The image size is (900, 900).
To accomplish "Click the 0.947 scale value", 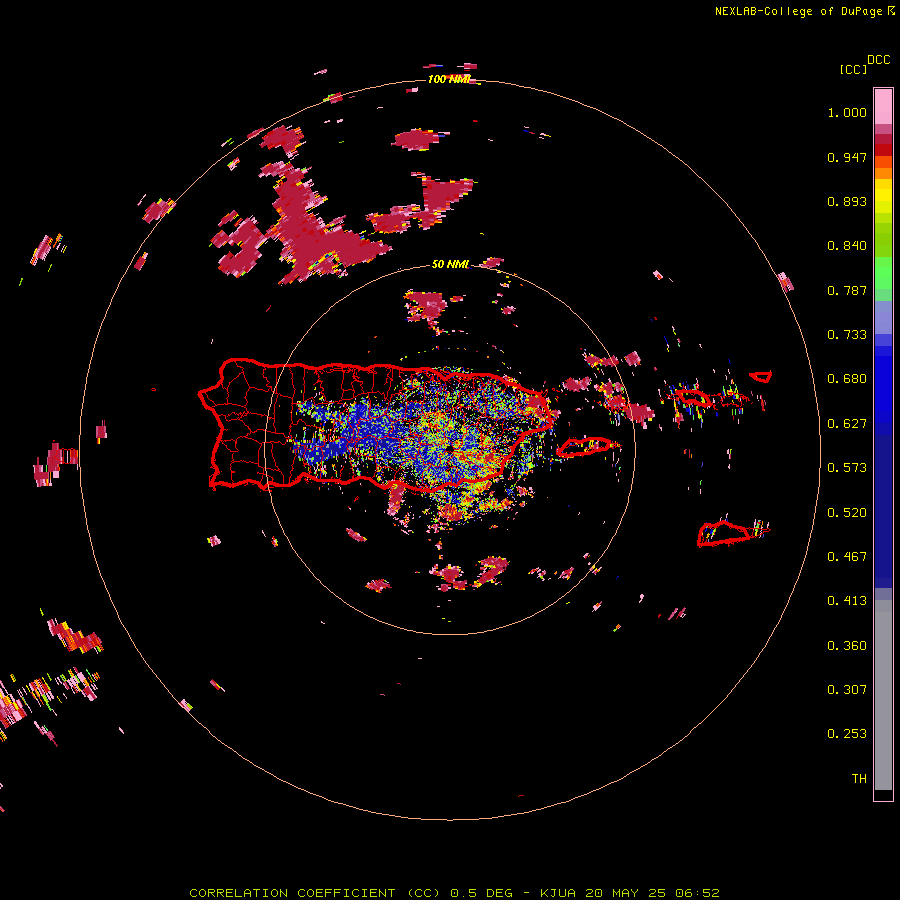I will point(847,157).
